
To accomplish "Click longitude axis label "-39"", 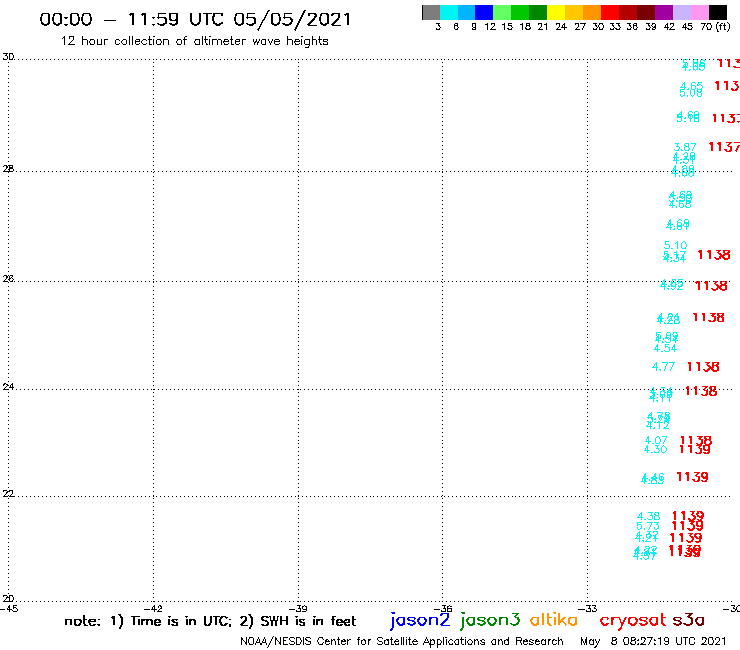I will pyautogui.click(x=298, y=608).
